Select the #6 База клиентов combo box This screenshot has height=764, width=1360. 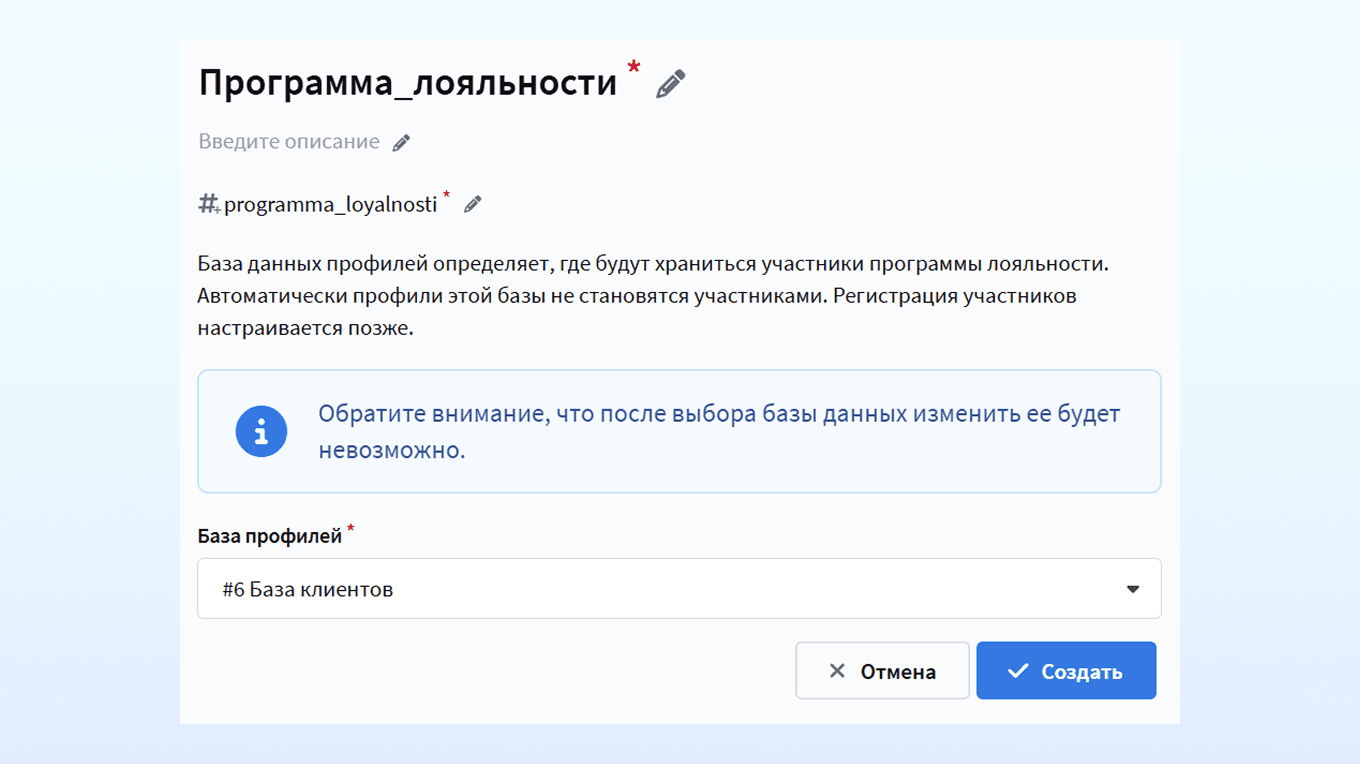click(679, 589)
